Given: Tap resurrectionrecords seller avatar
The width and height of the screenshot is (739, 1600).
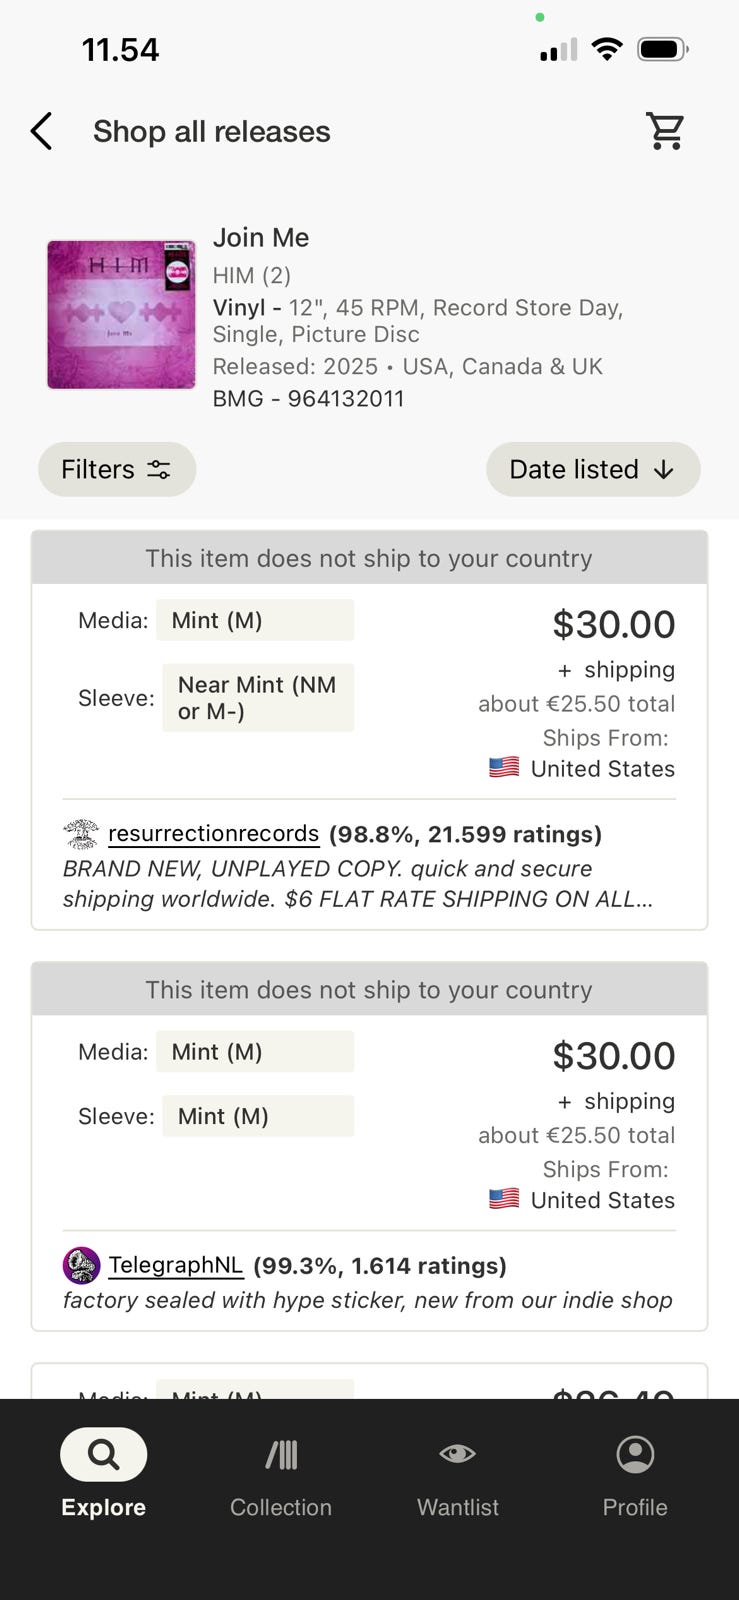Looking at the screenshot, I should coord(81,834).
